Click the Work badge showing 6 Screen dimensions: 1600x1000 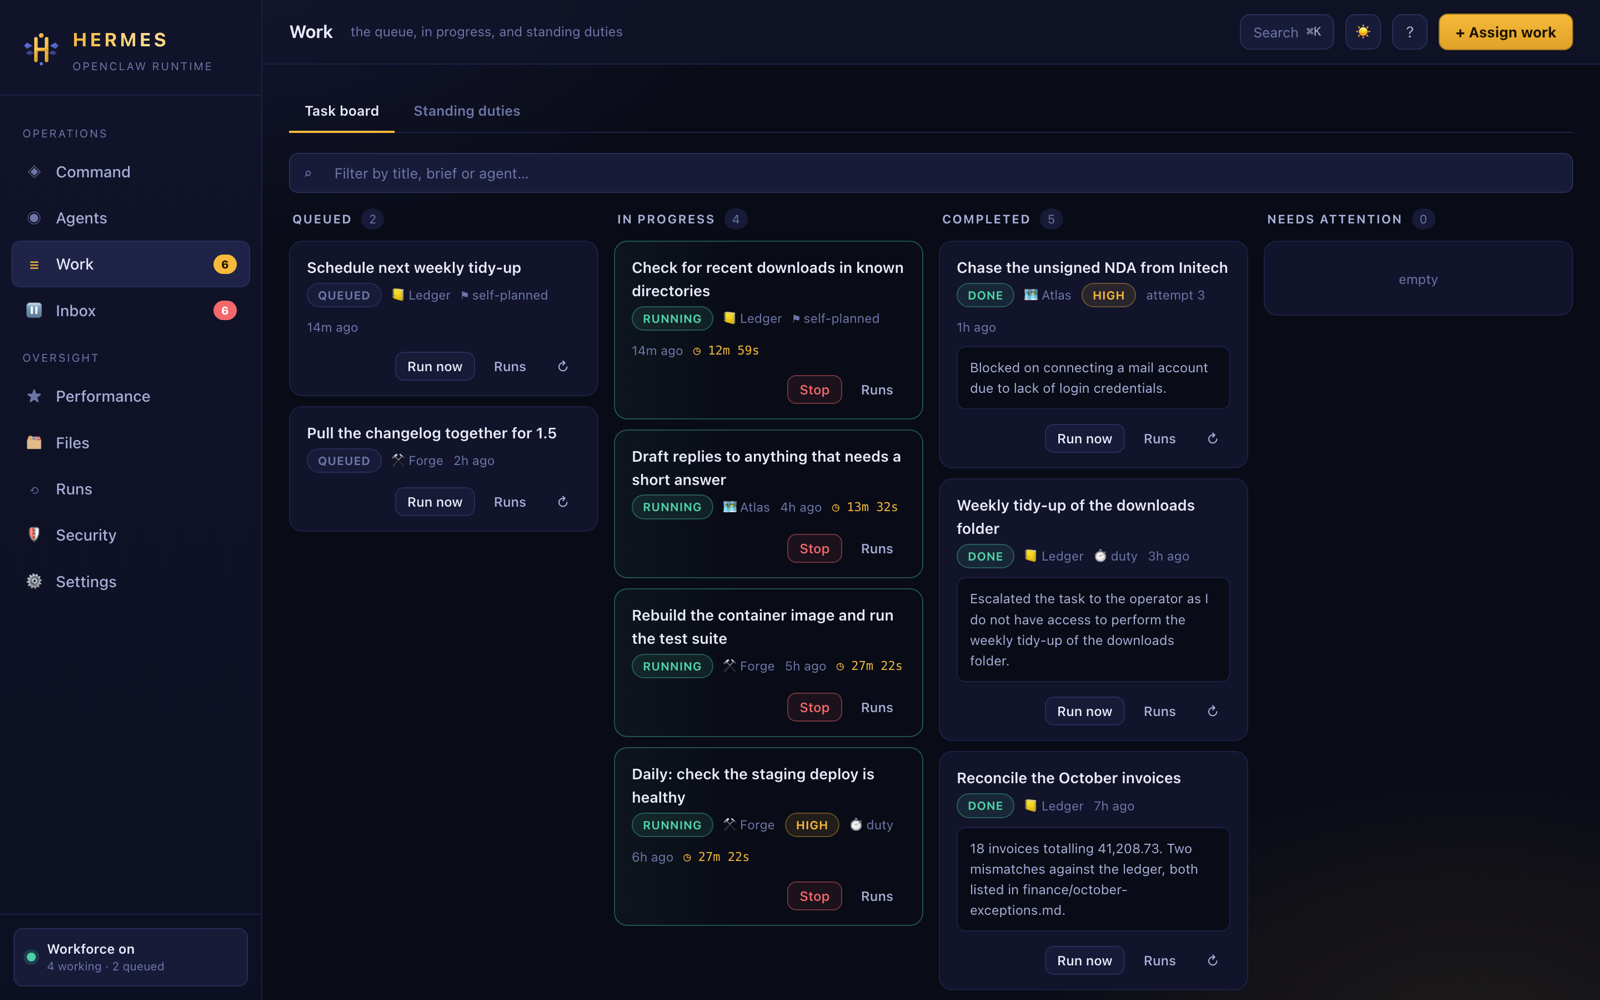coord(225,264)
